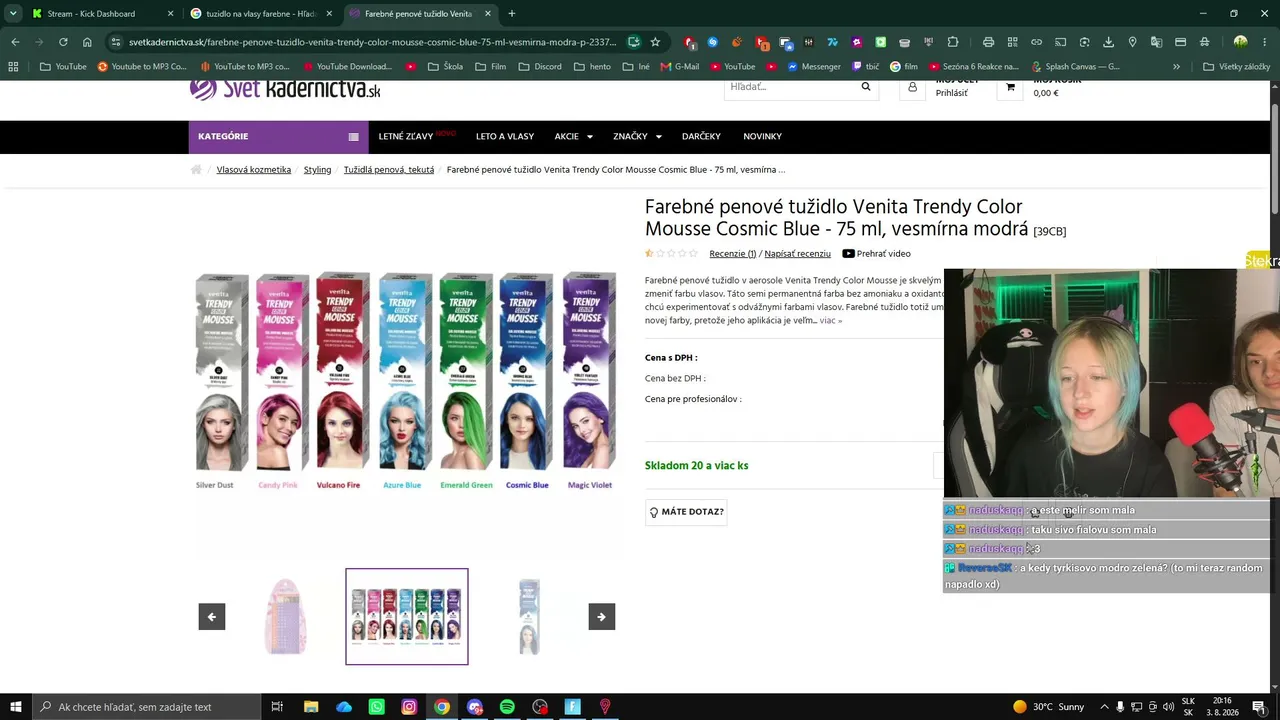The image size is (1280, 720).
Task: Reload the page
Action: (63, 42)
